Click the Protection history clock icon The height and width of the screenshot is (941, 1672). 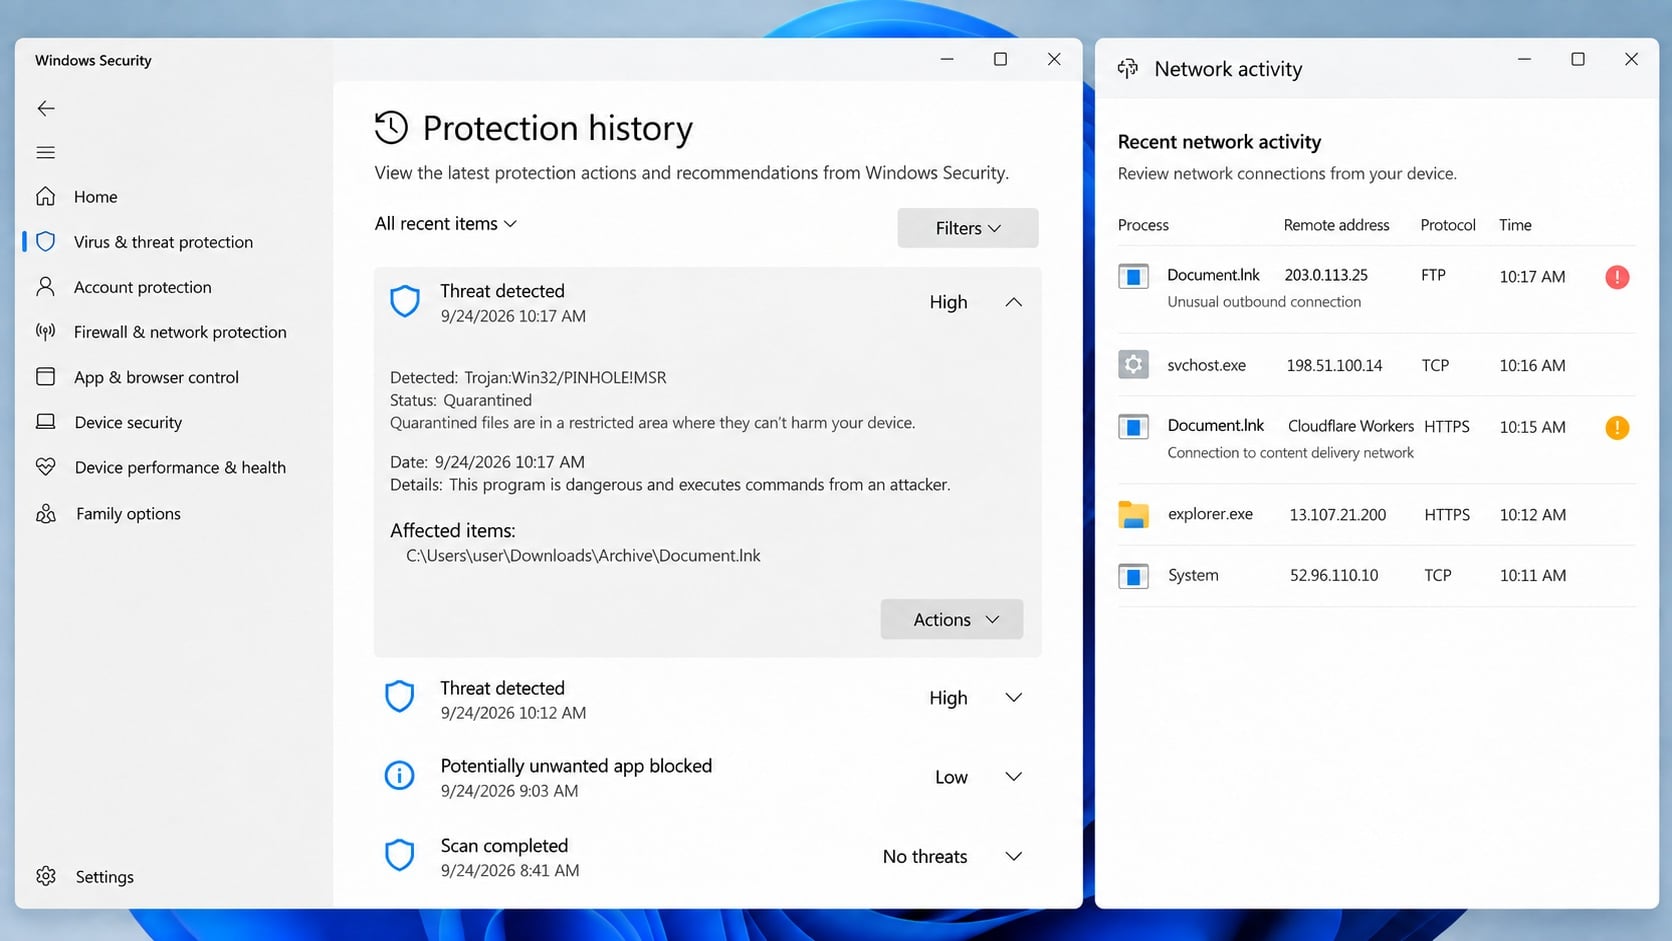coord(391,128)
